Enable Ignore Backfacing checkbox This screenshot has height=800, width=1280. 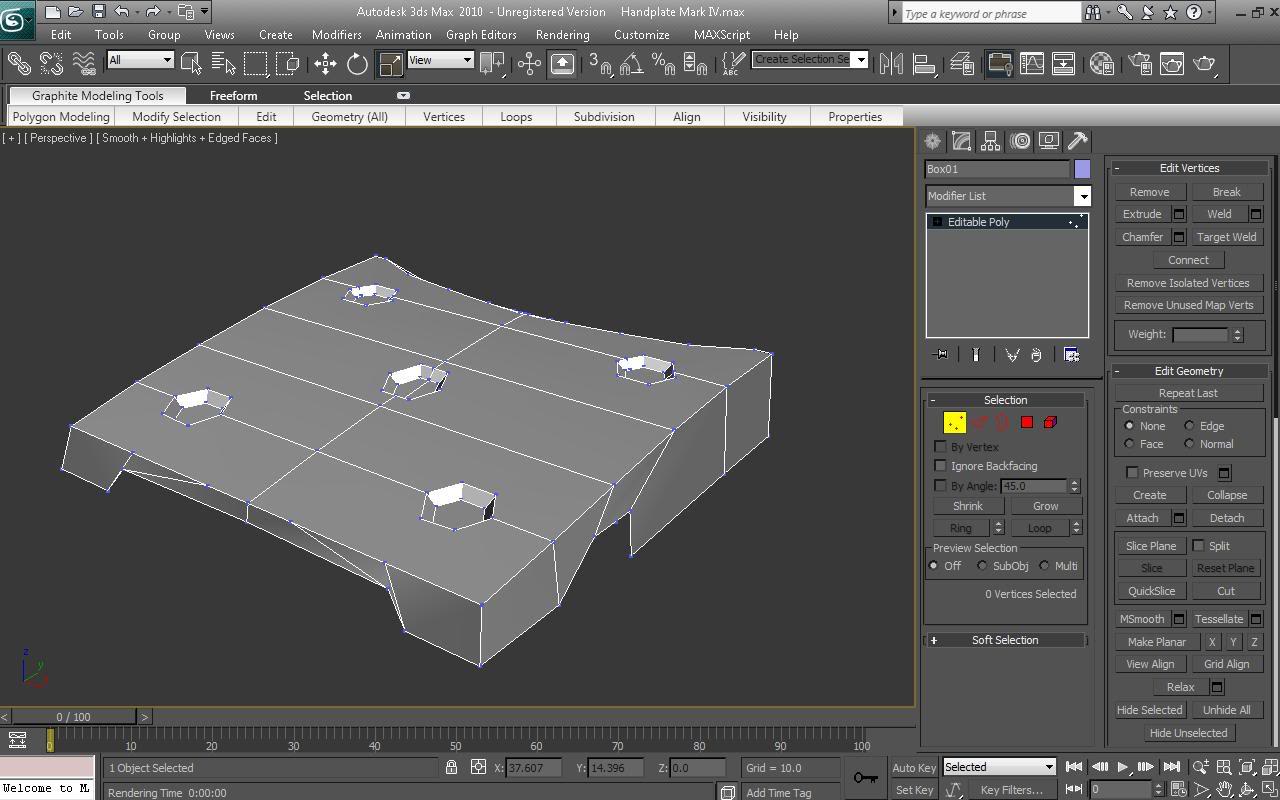pyautogui.click(x=940, y=466)
